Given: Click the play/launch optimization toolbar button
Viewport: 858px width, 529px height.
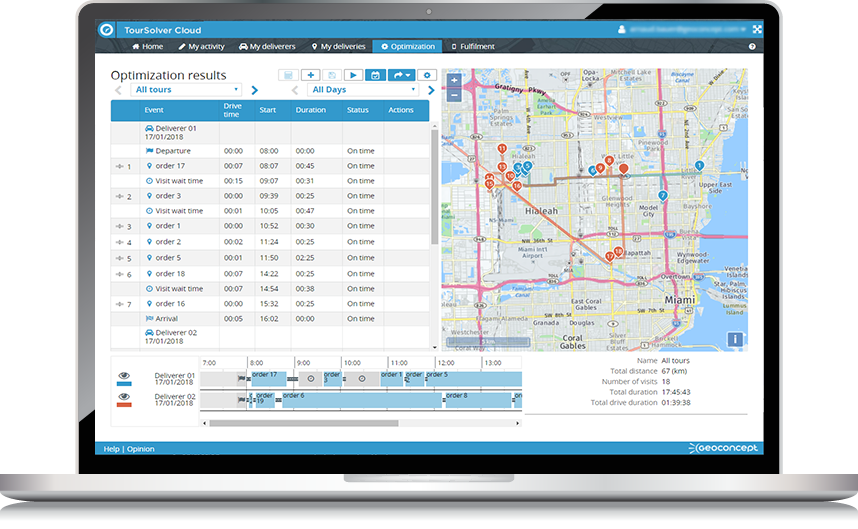Looking at the screenshot, I should [353, 75].
